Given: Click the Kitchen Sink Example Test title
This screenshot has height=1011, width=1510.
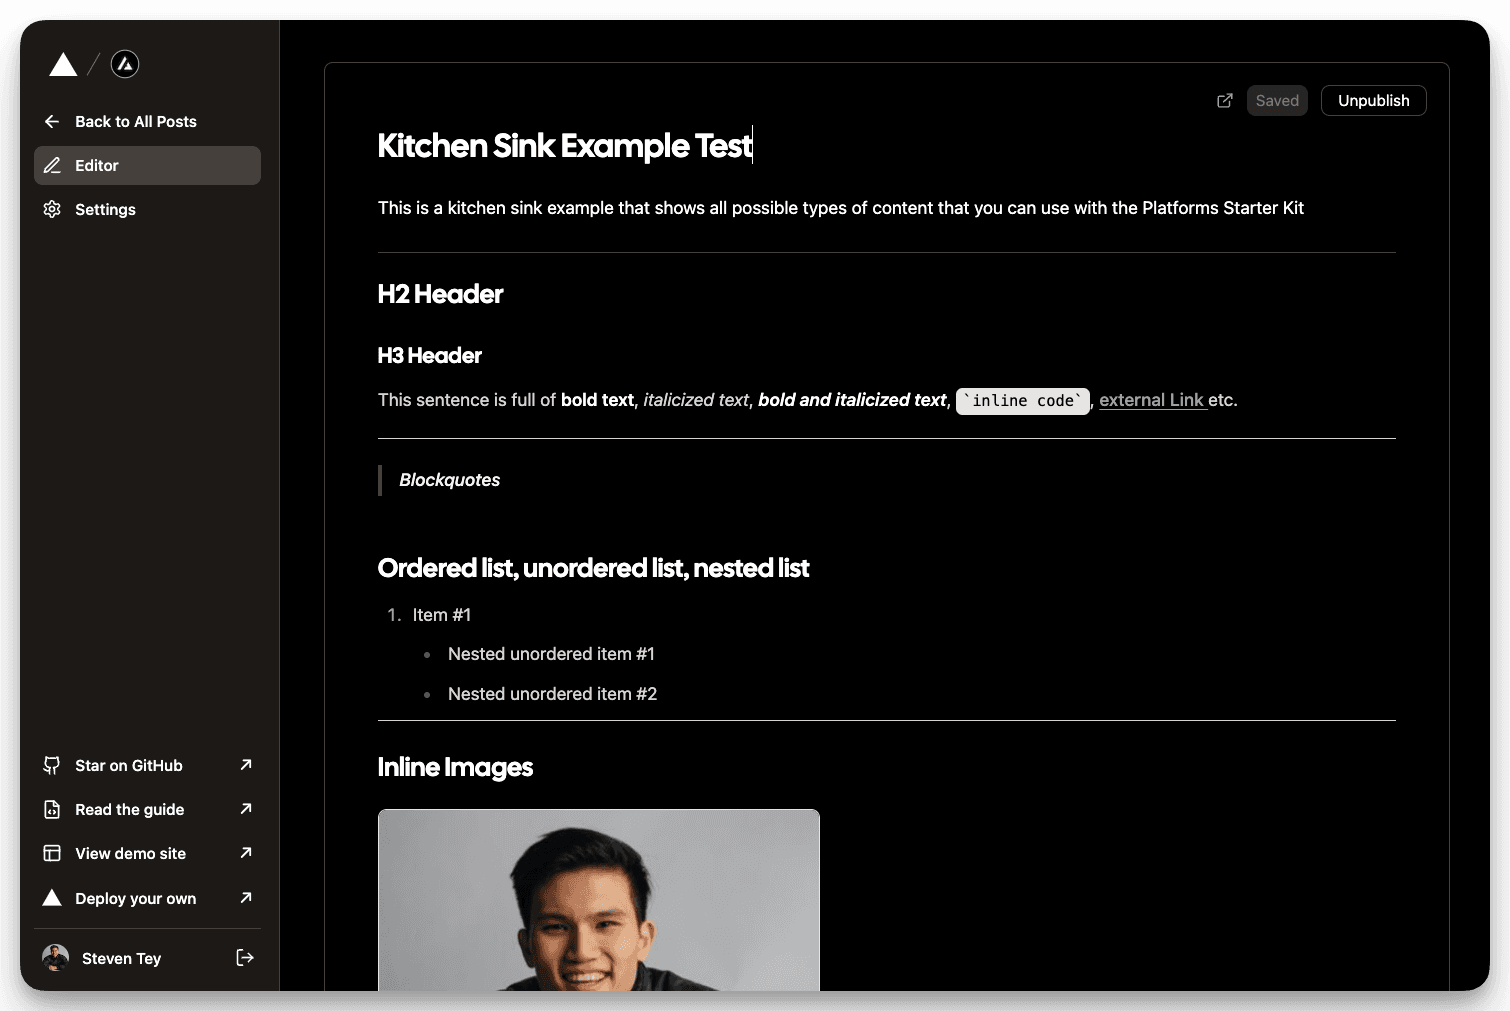Looking at the screenshot, I should [564, 146].
